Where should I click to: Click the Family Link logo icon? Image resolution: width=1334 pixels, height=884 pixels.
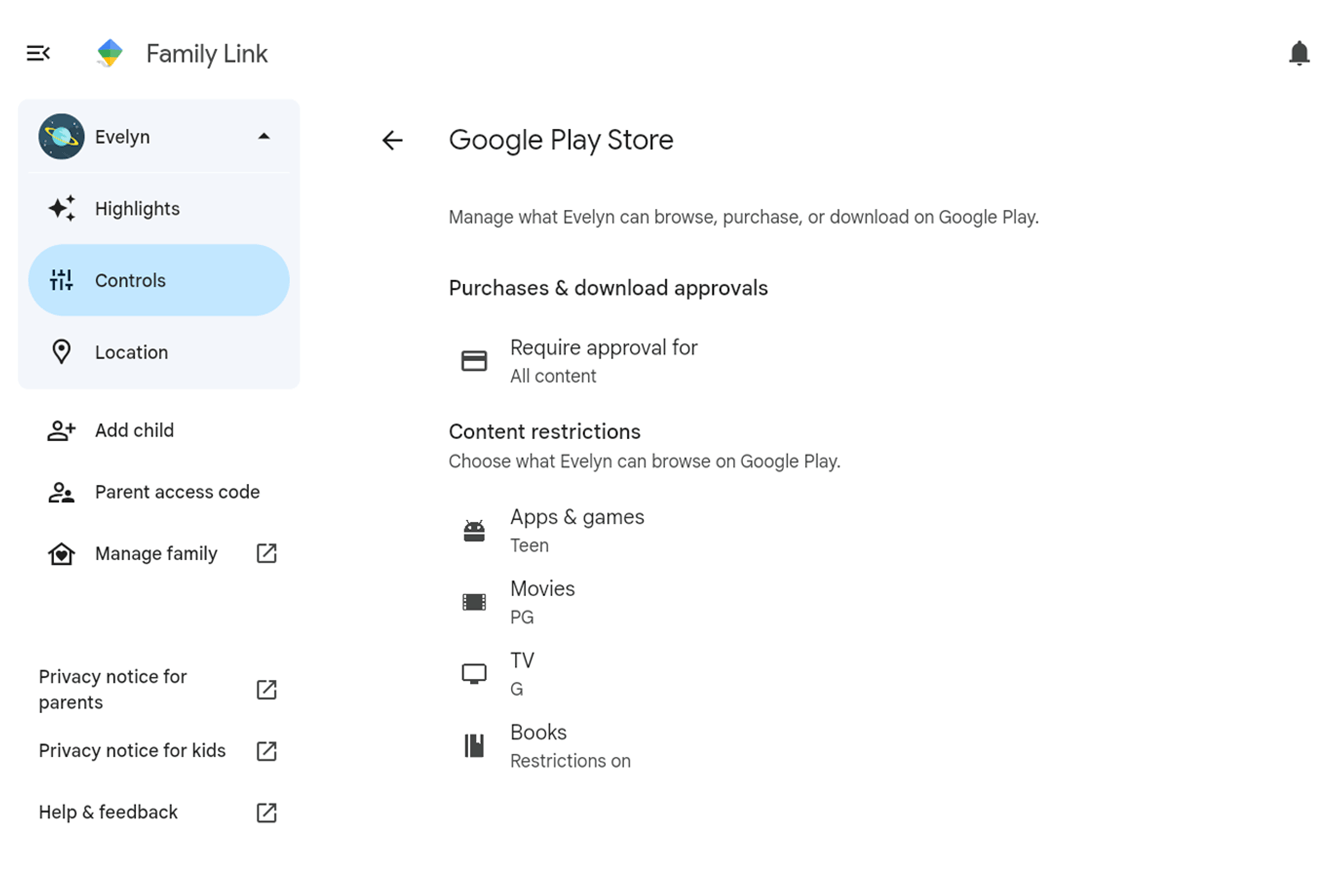point(110,53)
